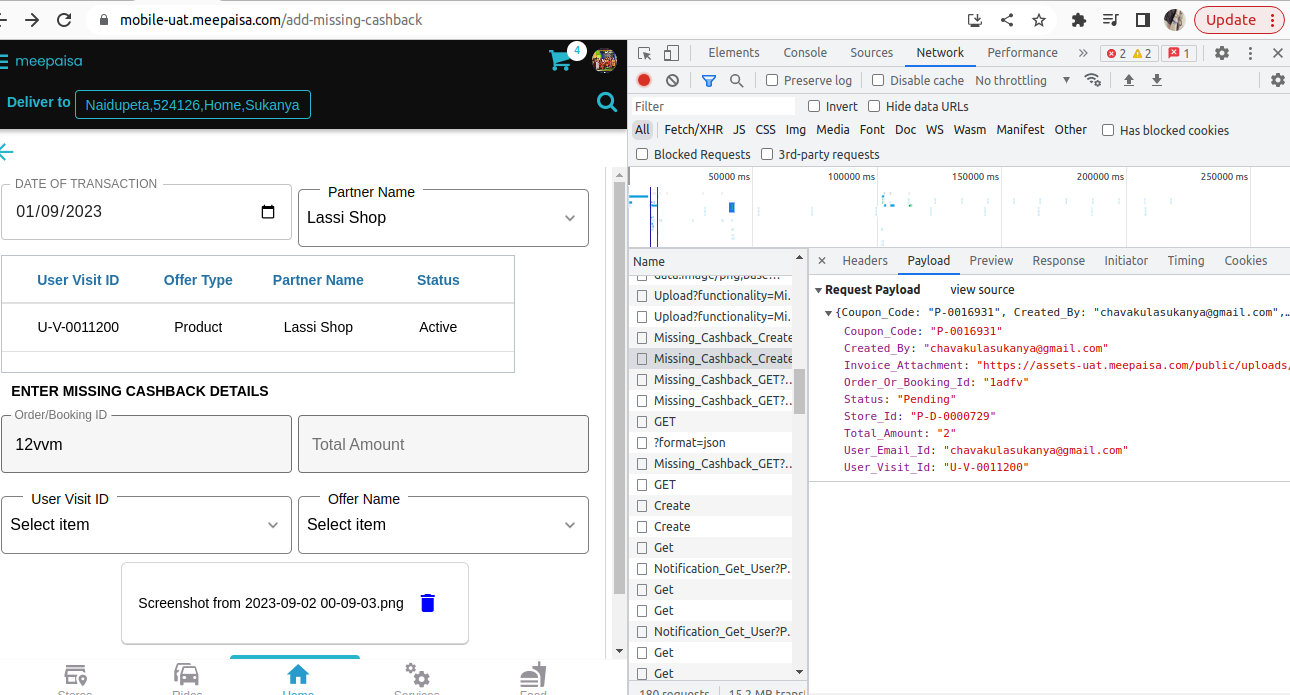Open the network search magnifier

point(736,80)
